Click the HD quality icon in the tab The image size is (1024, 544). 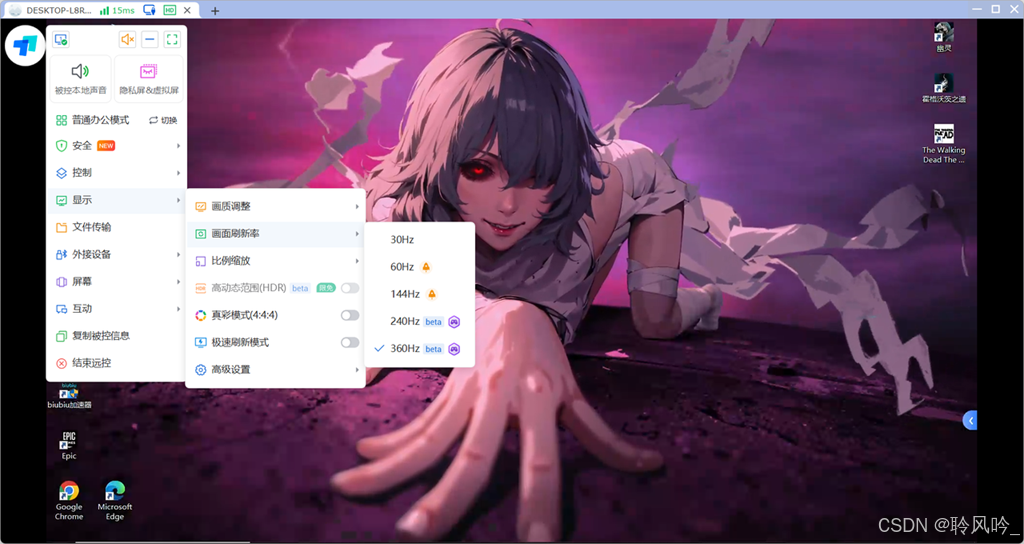point(170,10)
